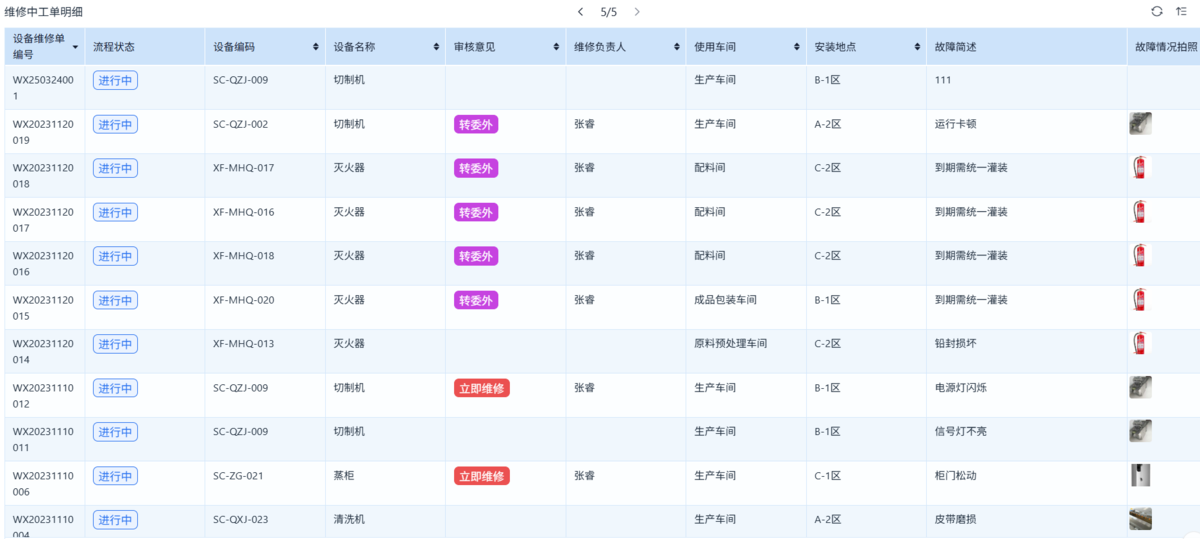Open fire extinguisher photo for WX20231120014
This screenshot has width=1200, height=539.
tap(1140, 343)
